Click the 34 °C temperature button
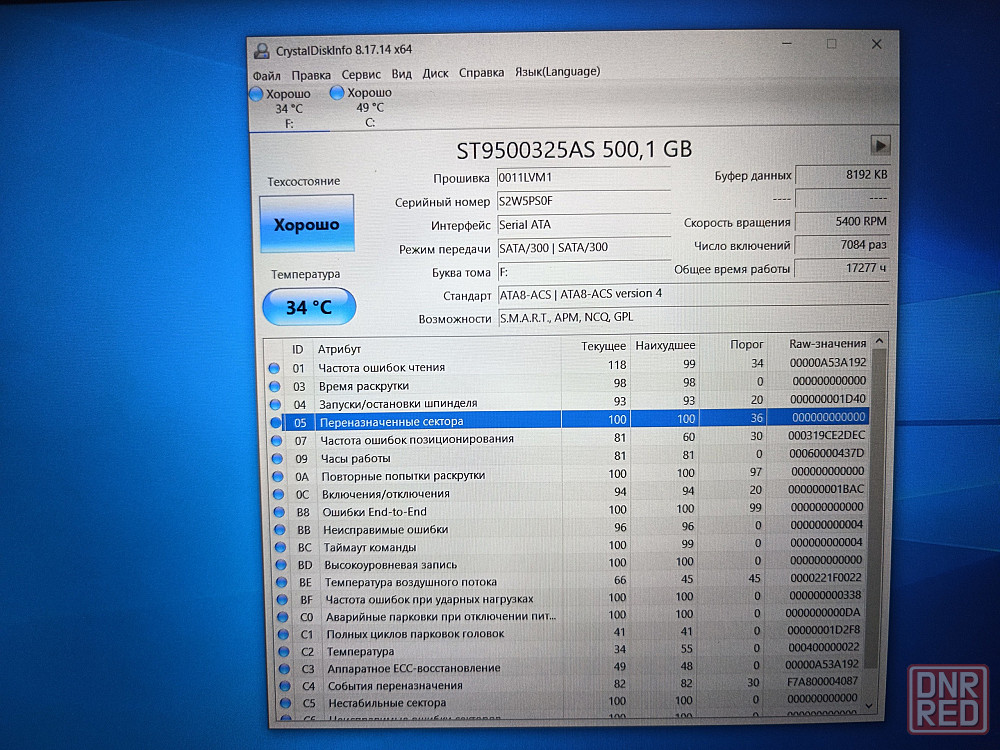 [x=309, y=307]
